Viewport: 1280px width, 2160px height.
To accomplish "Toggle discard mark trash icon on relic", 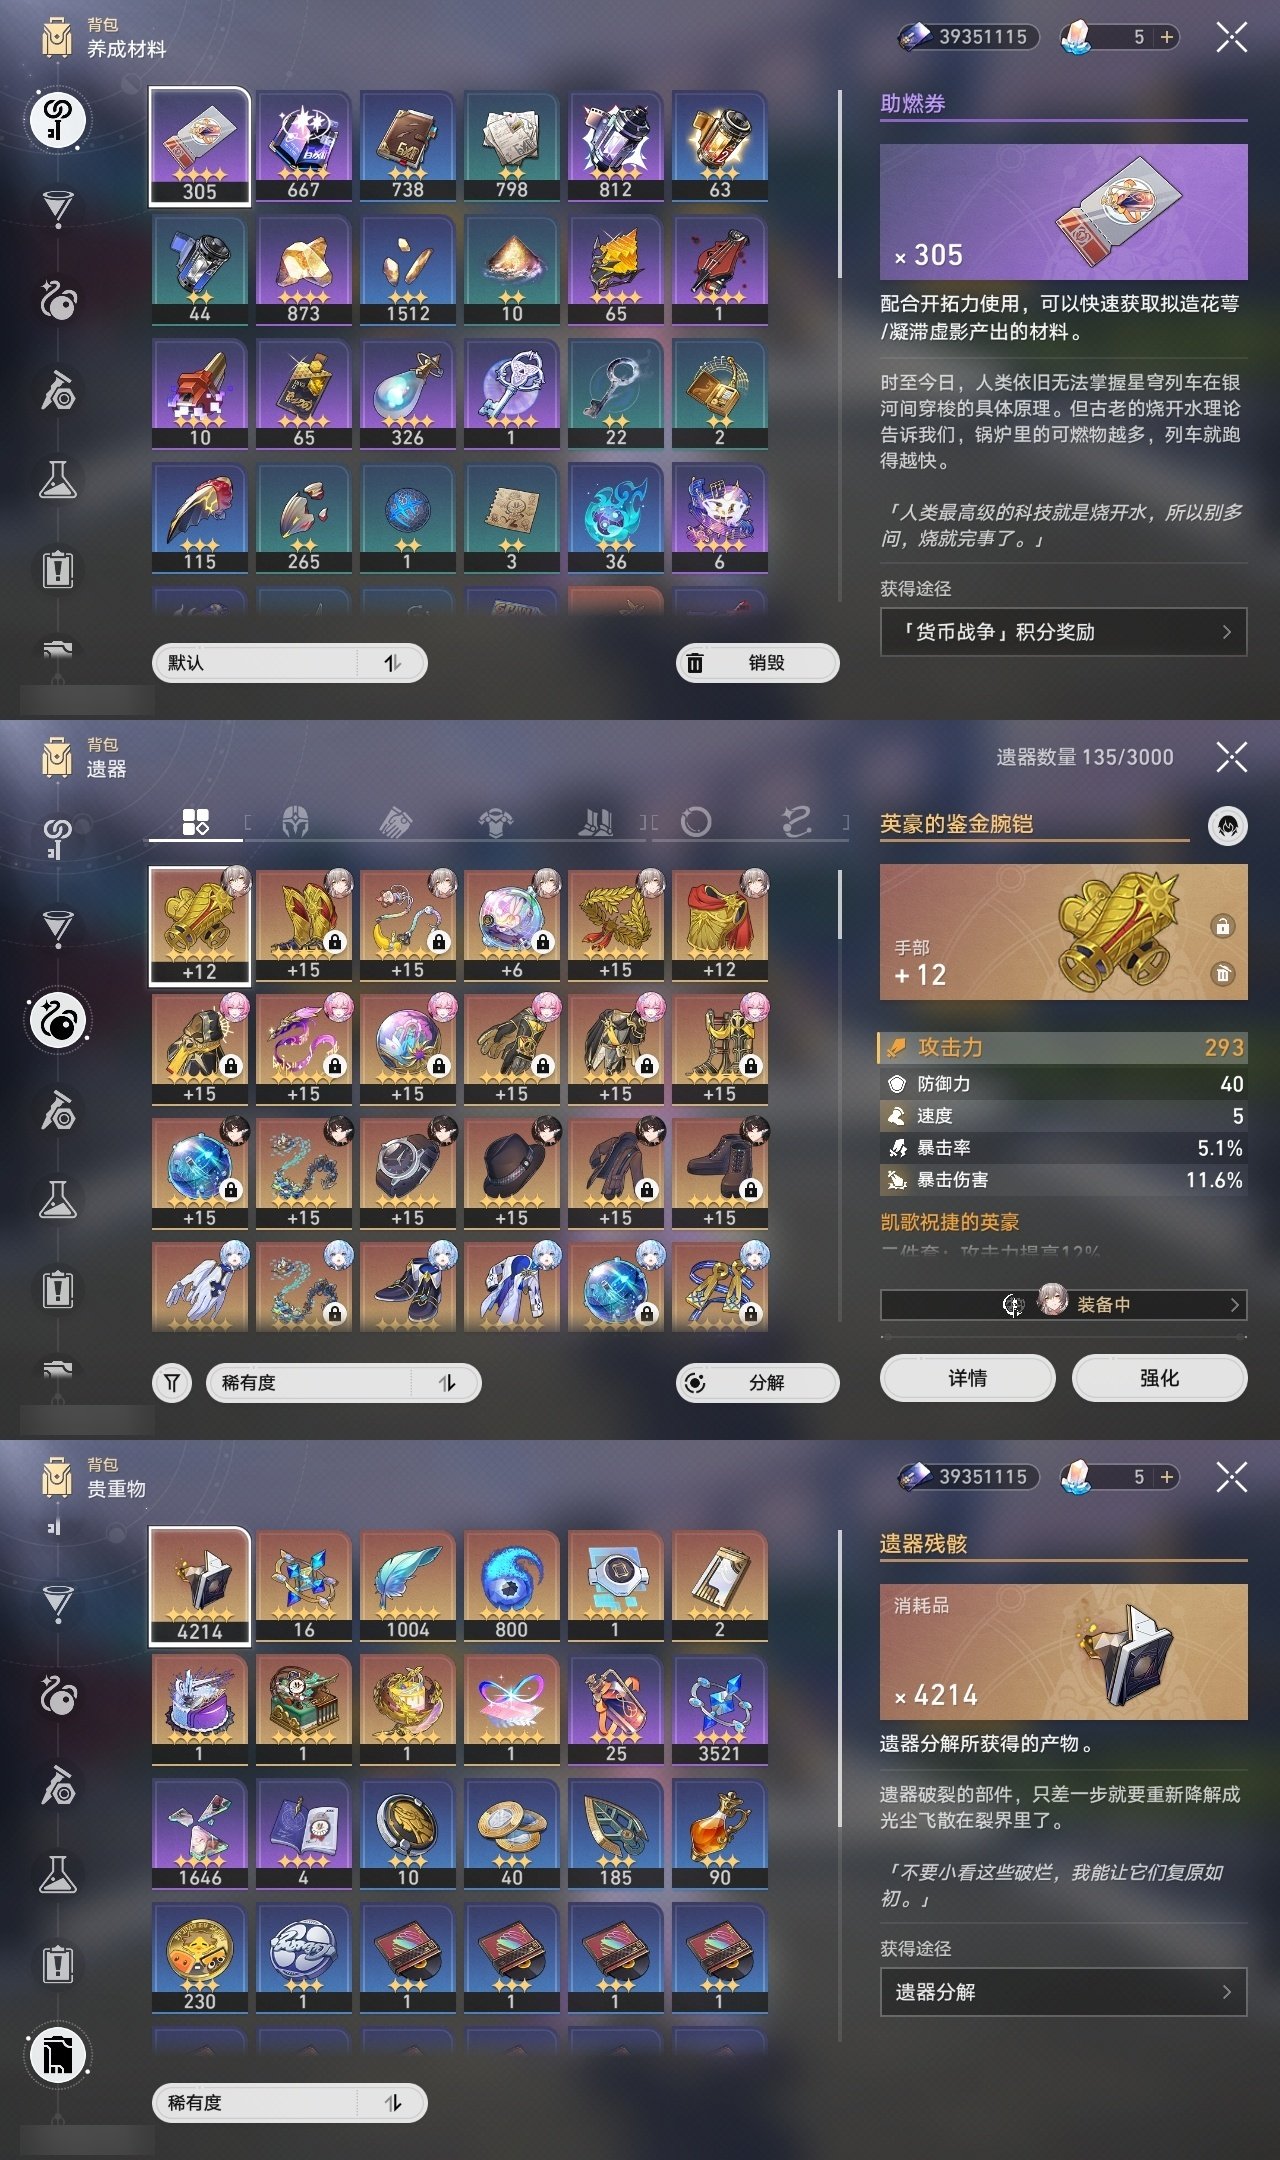I will pyautogui.click(x=1222, y=973).
